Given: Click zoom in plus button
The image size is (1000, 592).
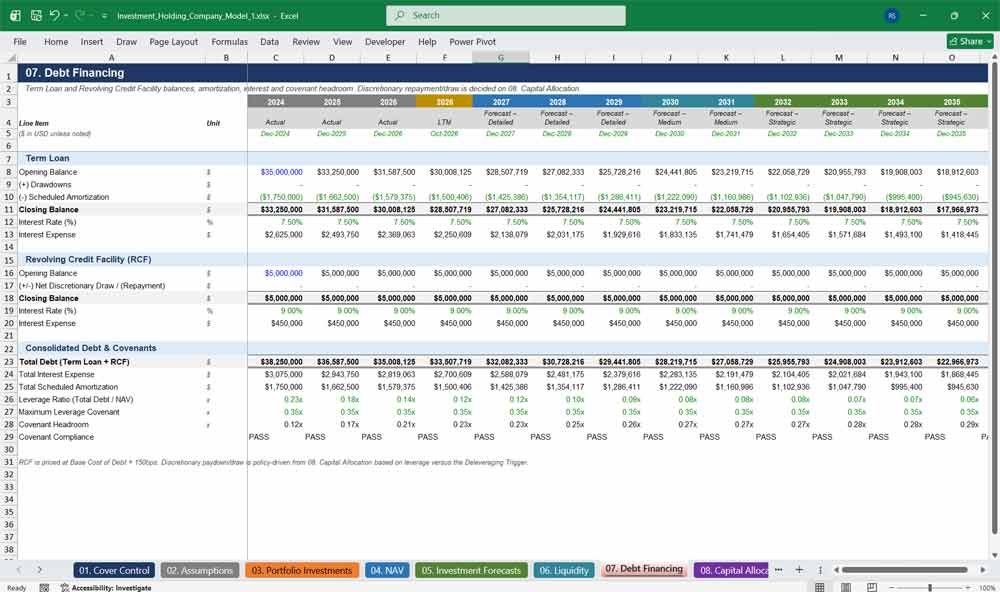Looking at the screenshot, I should [969, 588].
